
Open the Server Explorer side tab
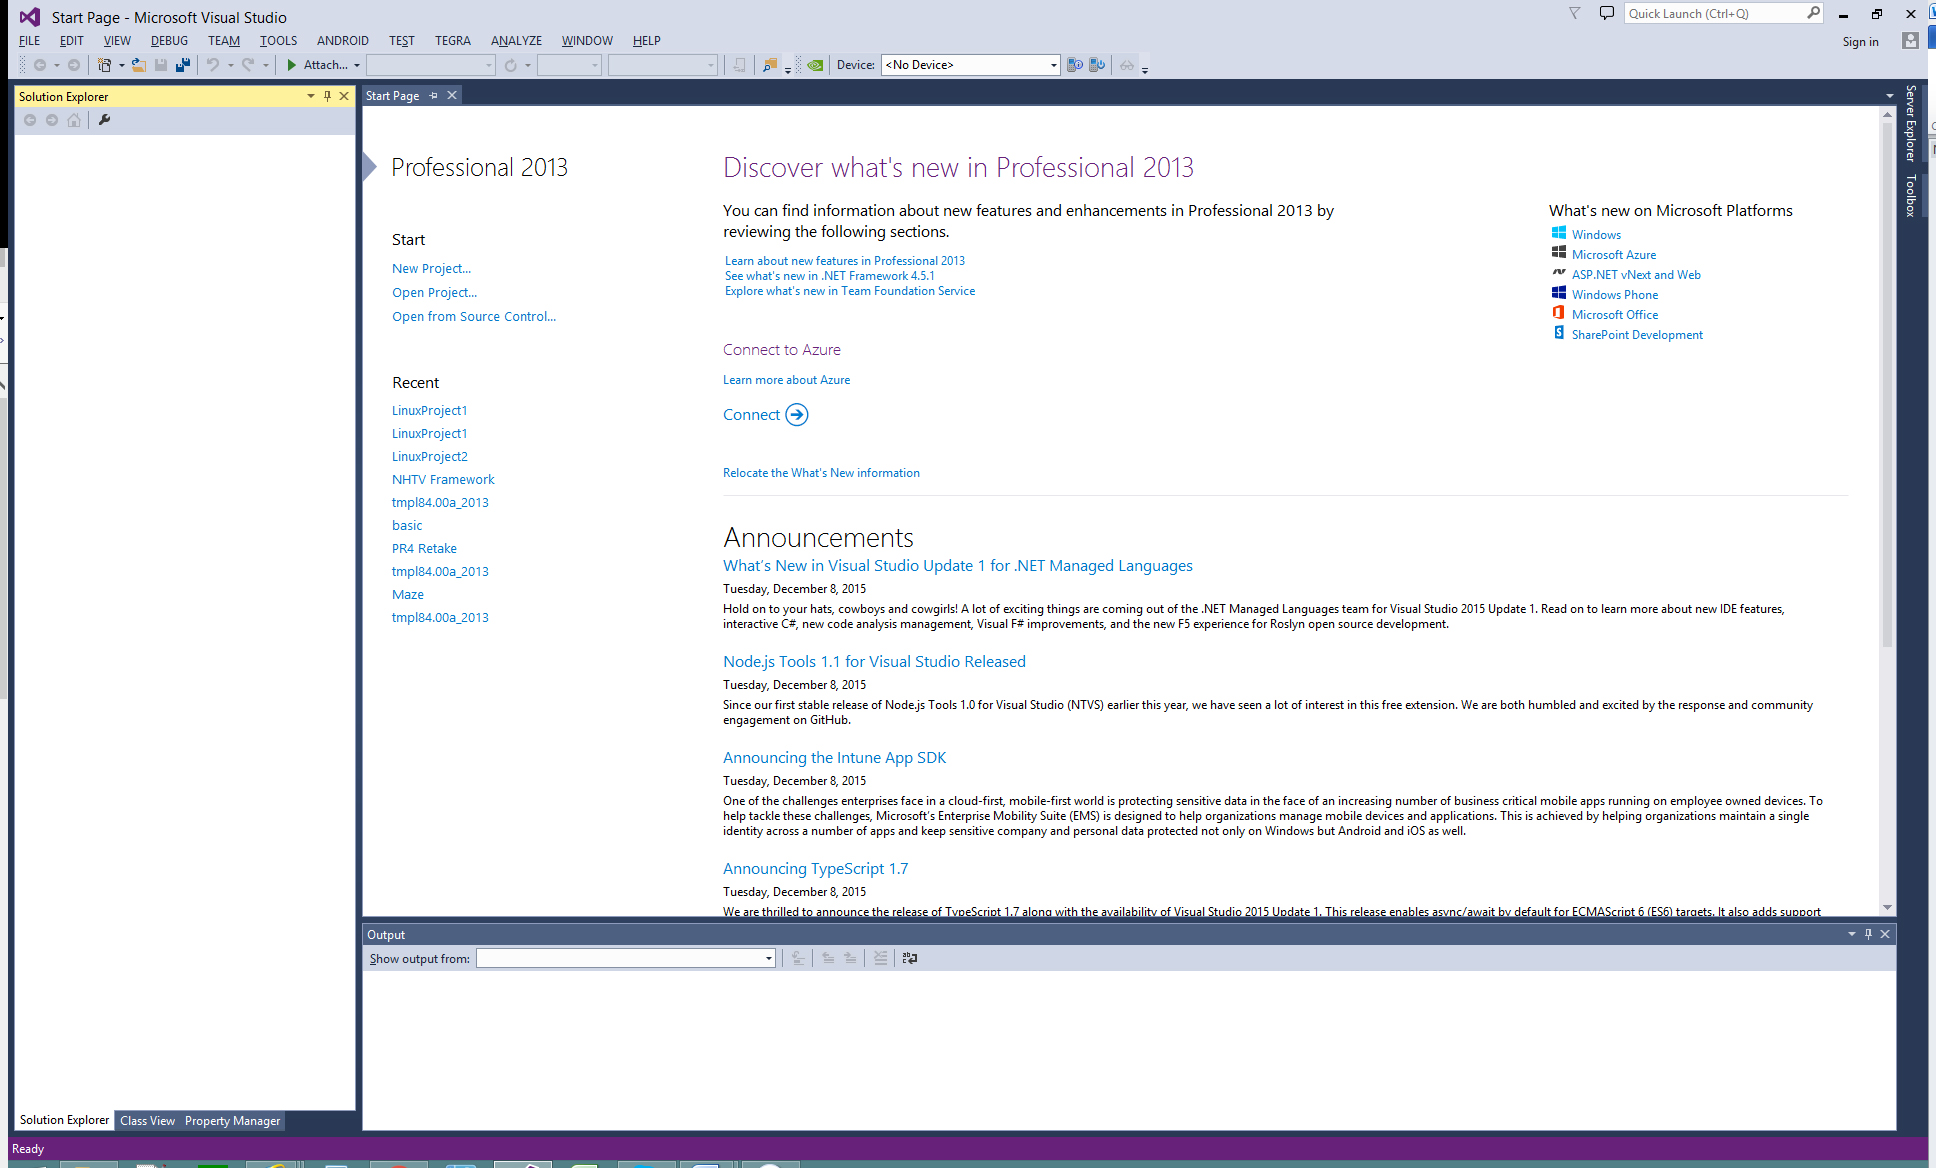[x=1910, y=123]
